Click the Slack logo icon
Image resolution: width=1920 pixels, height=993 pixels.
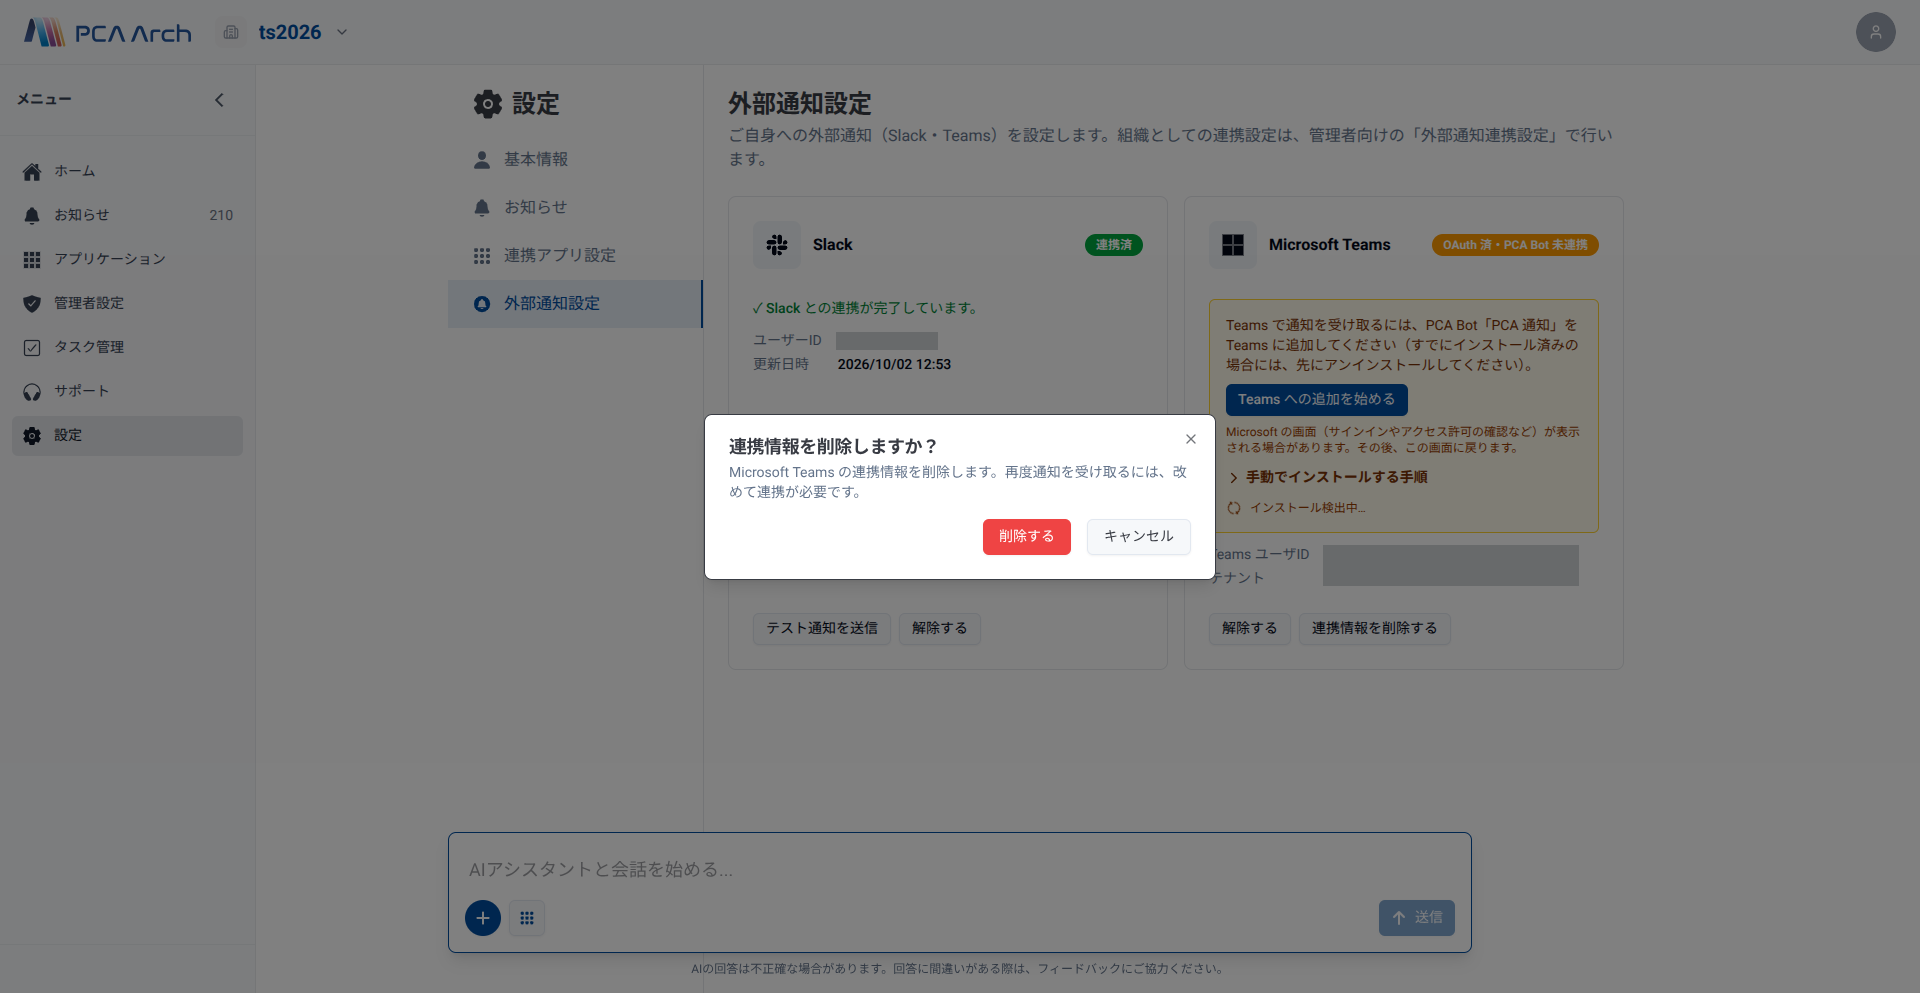(777, 245)
